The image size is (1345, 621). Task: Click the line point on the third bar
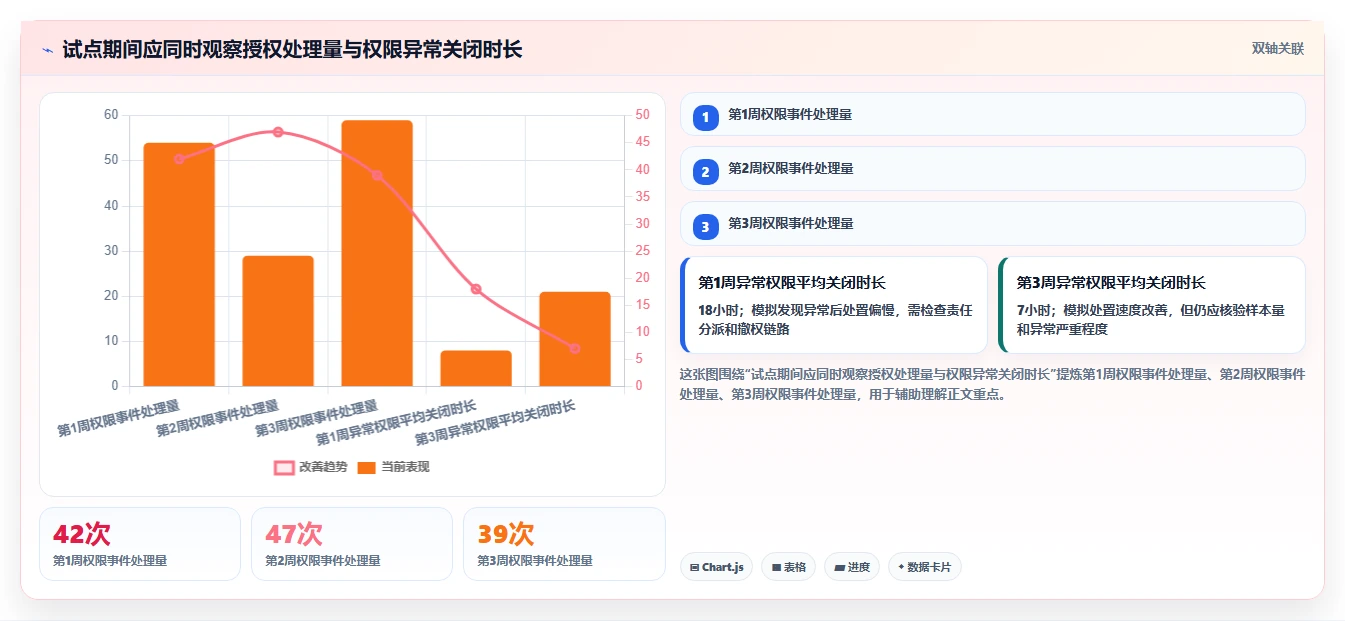tap(377, 175)
